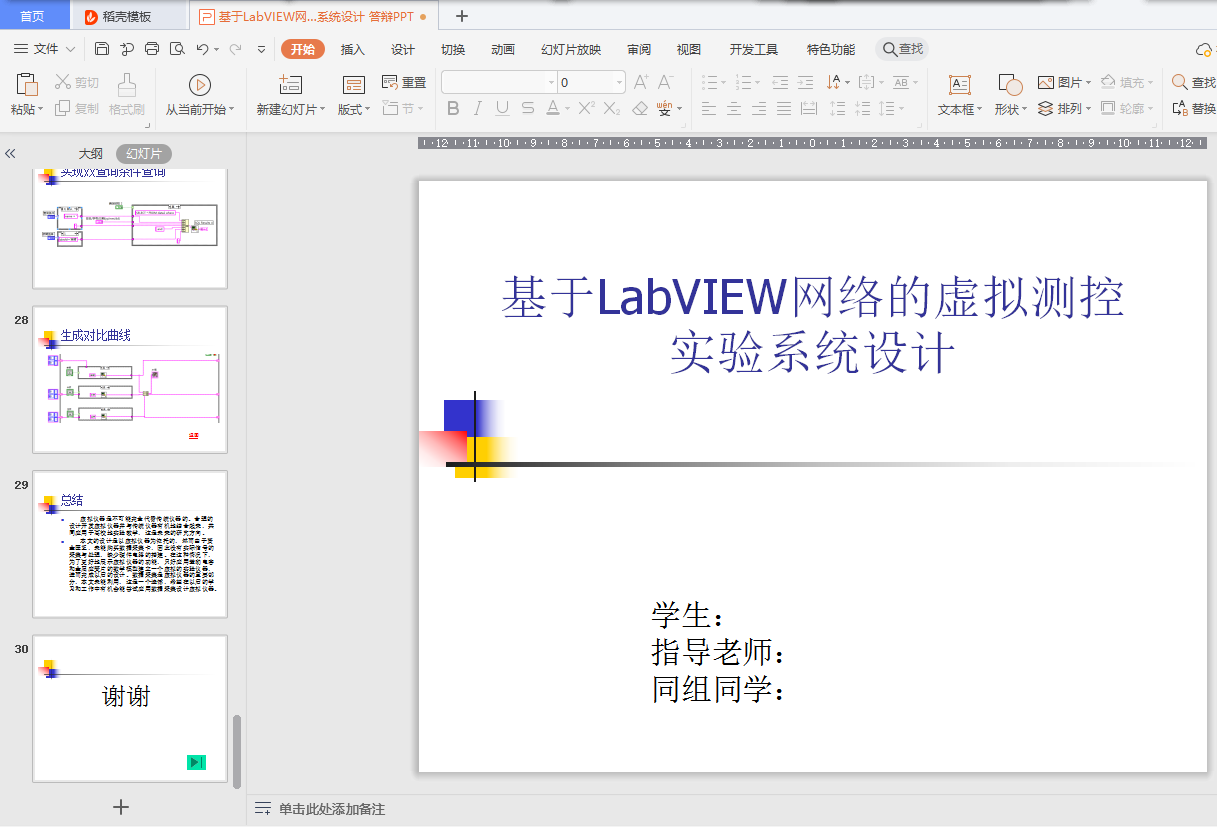The height and width of the screenshot is (827, 1217).
Task: Switch panel to Outline (大纲) view
Action: (91, 154)
